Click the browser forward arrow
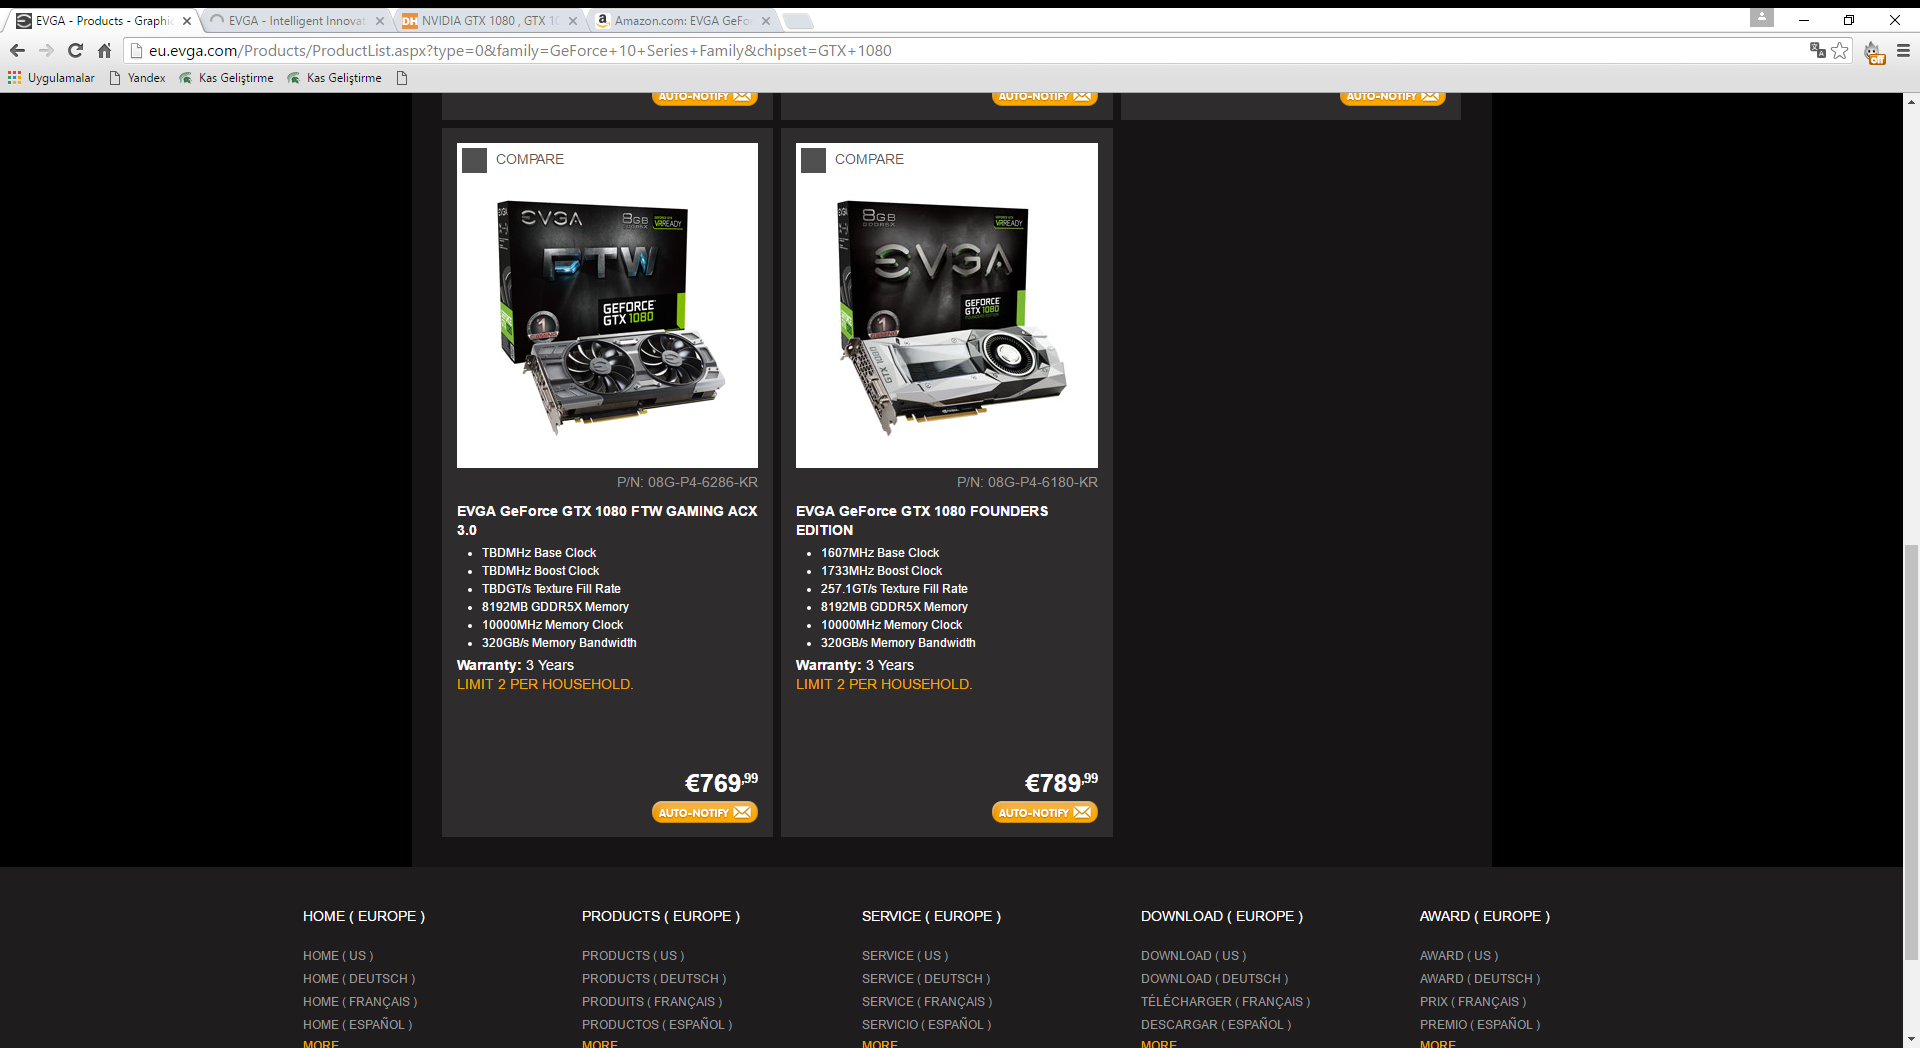The image size is (1920, 1048). (46, 50)
